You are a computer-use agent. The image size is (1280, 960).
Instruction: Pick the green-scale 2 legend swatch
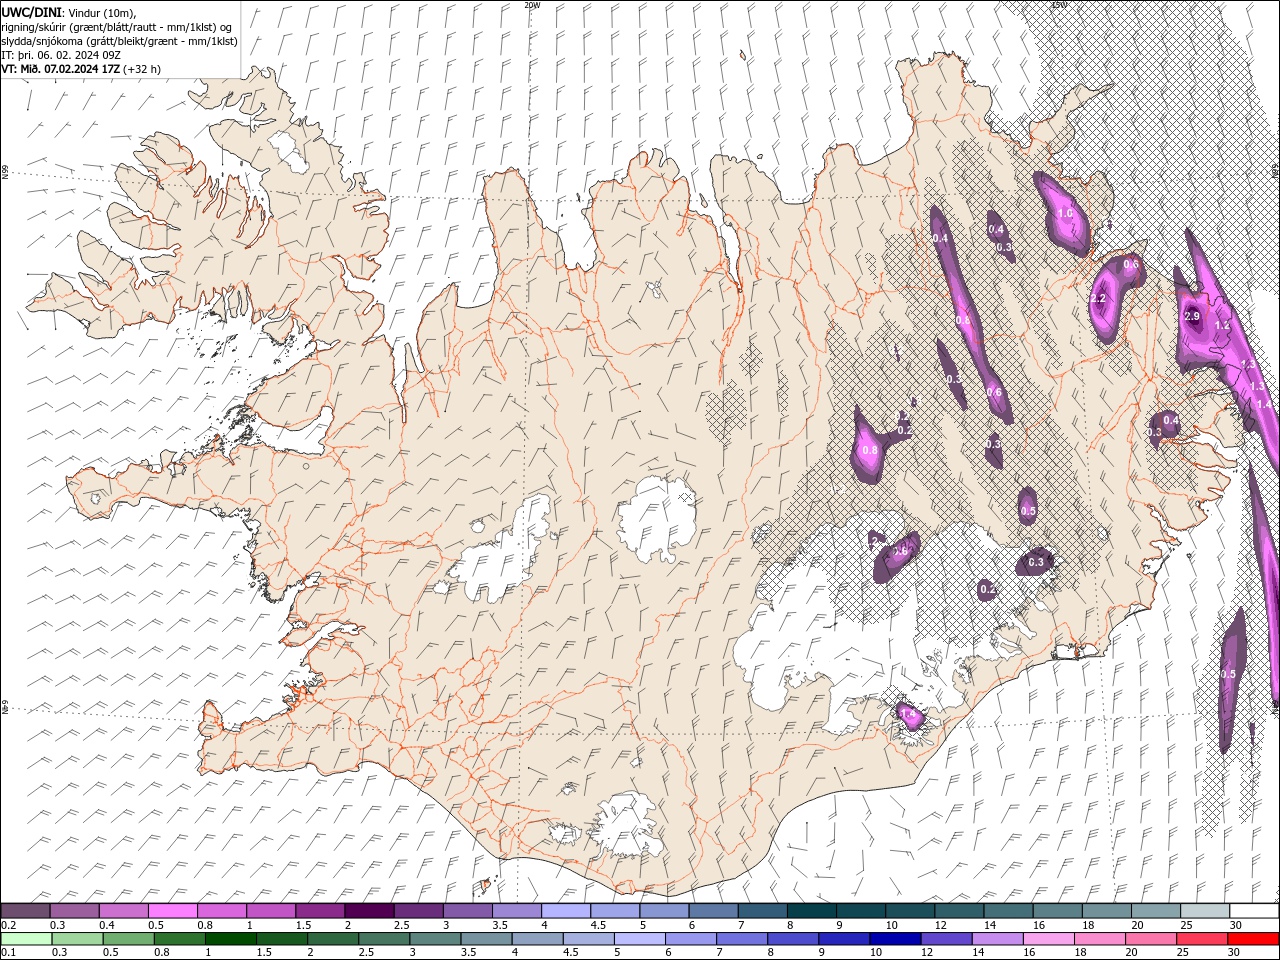pyautogui.click(x=332, y=938)
